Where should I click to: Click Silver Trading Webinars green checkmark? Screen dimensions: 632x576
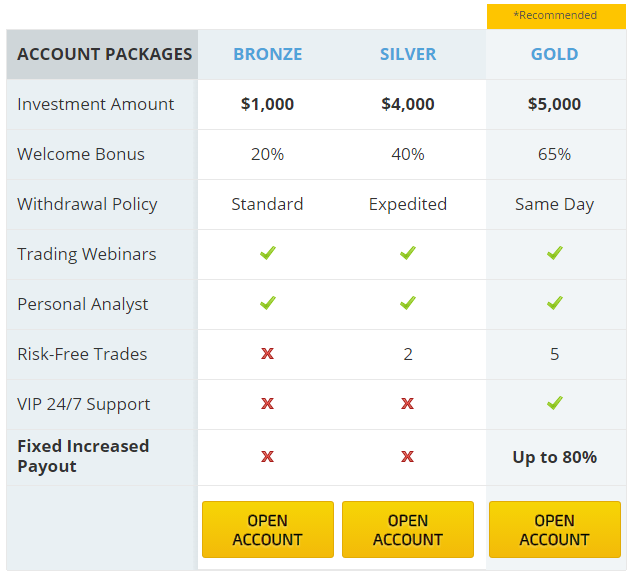(407, 253)
